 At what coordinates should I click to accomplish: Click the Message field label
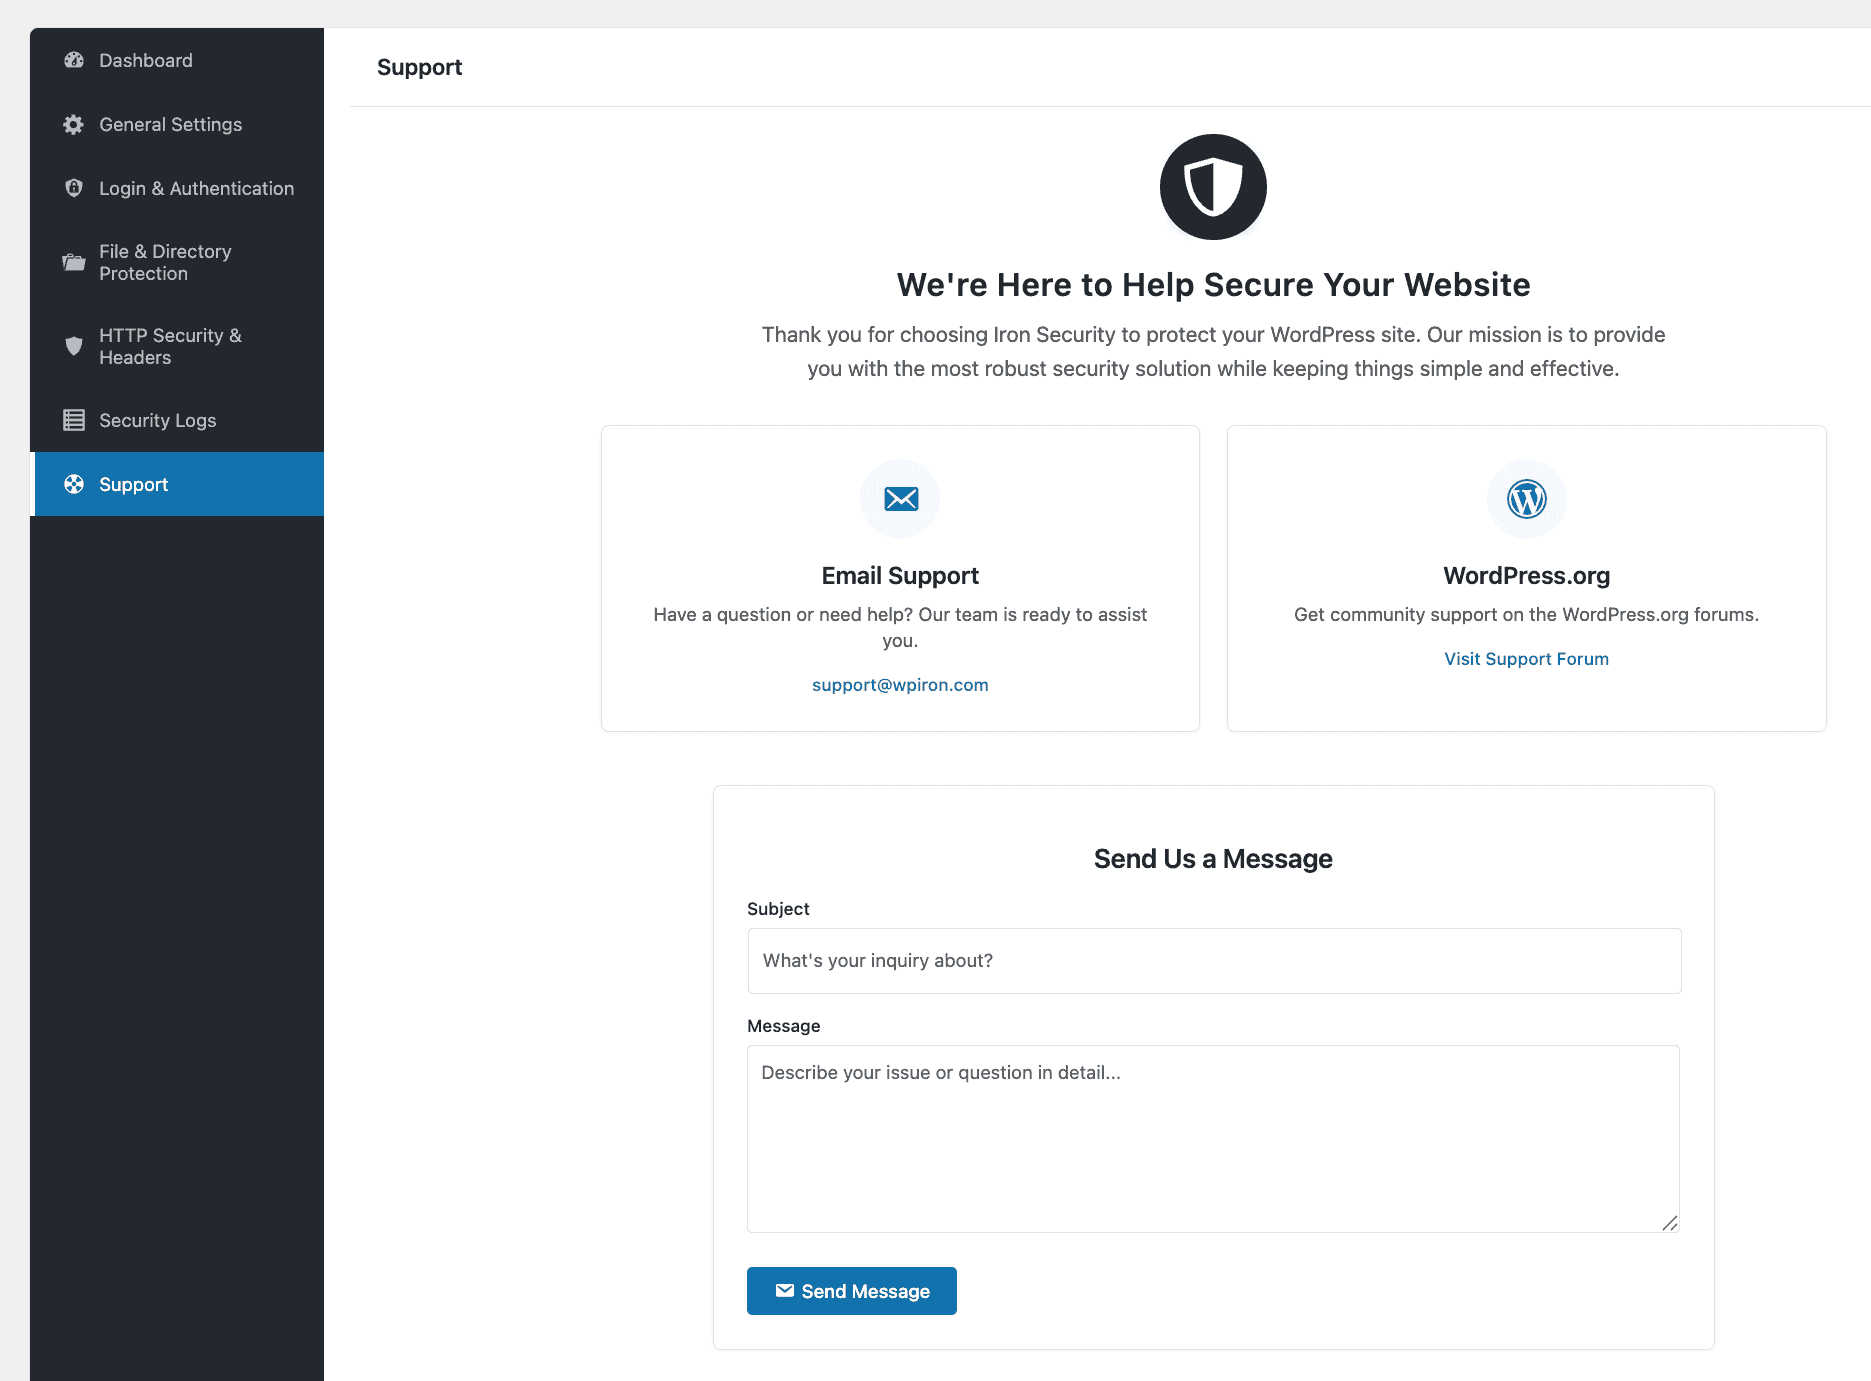click(783, 1026)
